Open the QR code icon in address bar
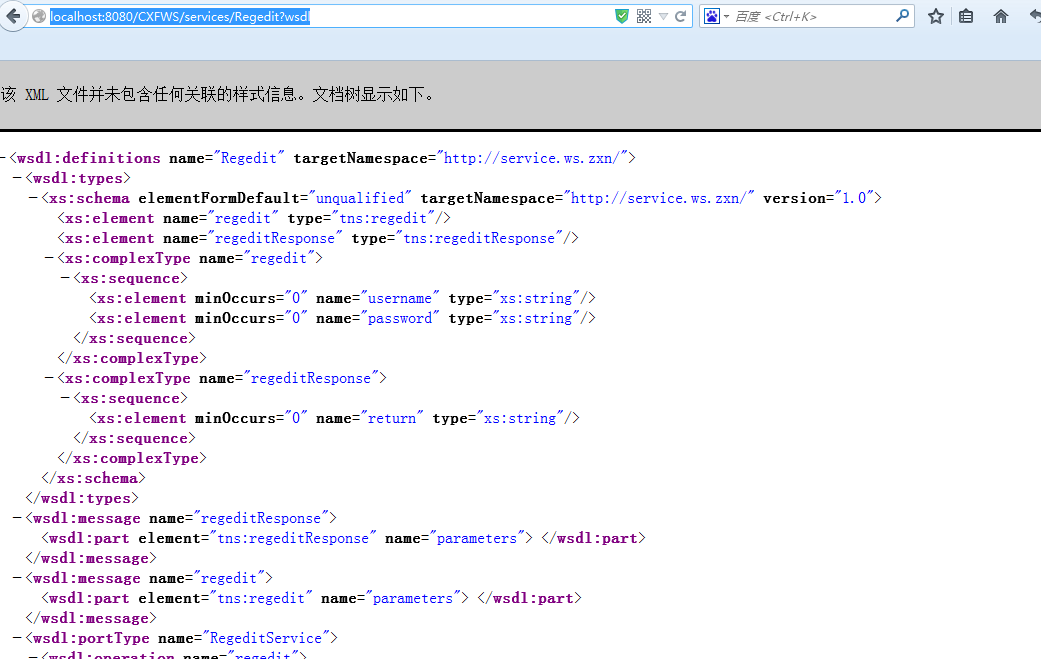The image size is (1041, 659). pos(643,17)
